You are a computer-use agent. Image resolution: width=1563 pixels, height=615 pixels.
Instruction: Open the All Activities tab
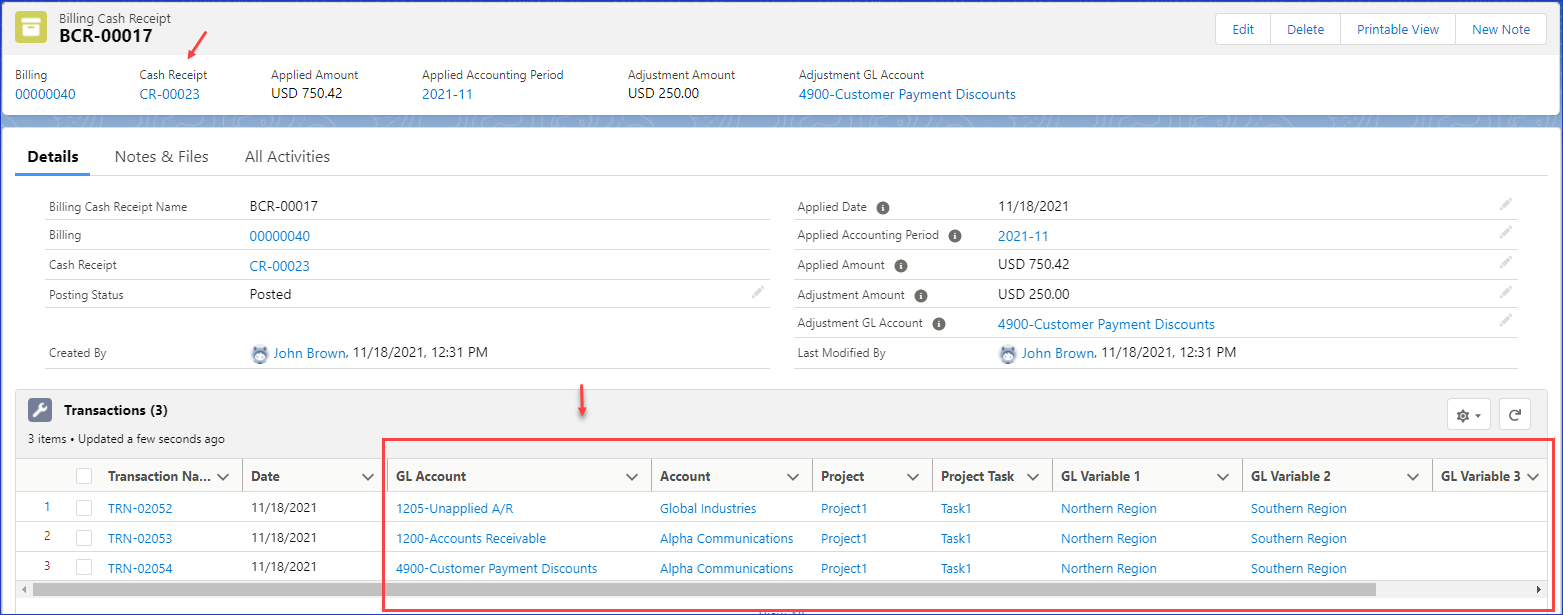[x=287, y=157]
